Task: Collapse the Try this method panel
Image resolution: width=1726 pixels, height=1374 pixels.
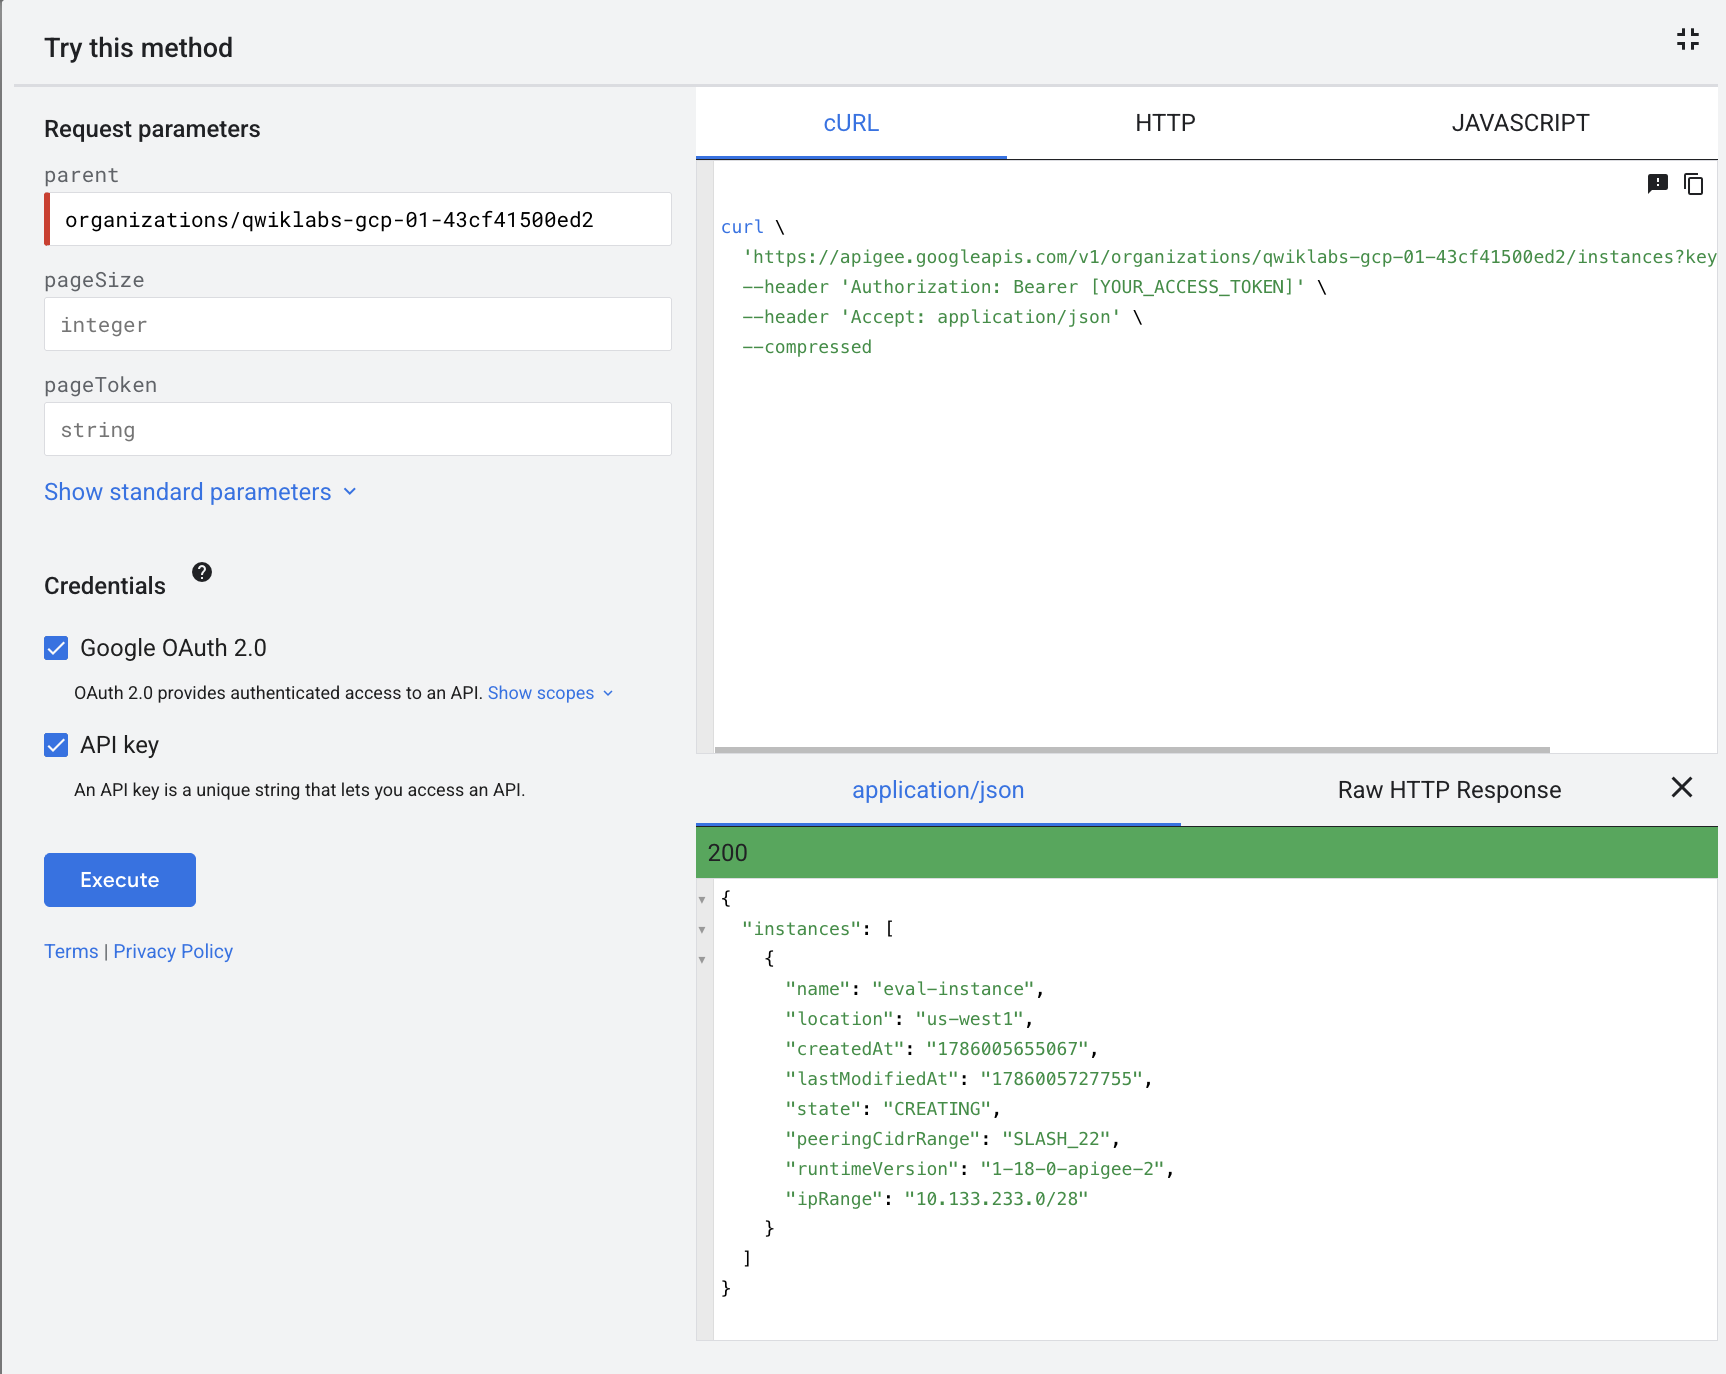Action: pos(1688,39)
